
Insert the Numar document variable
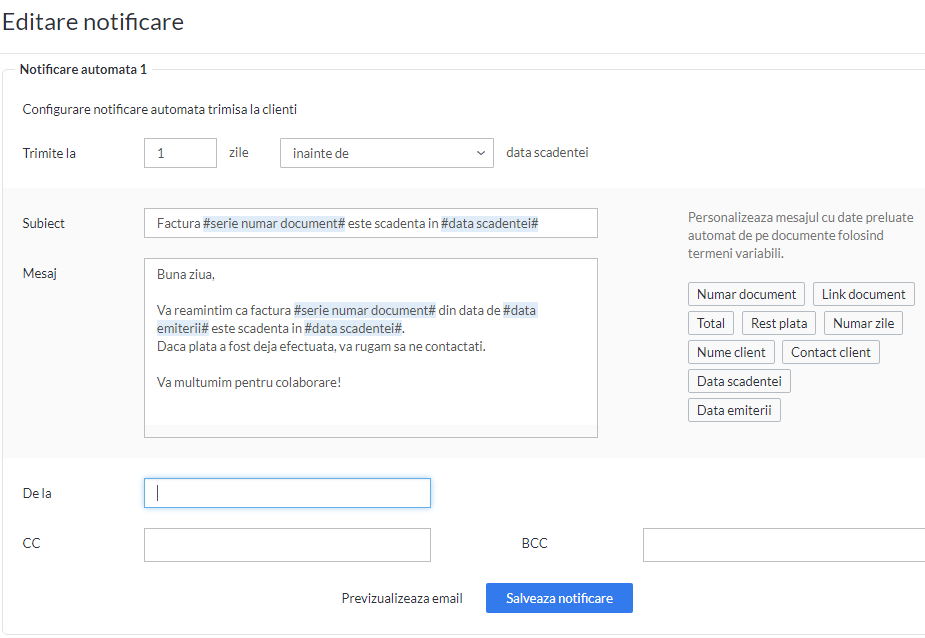(x=746, y=294)
